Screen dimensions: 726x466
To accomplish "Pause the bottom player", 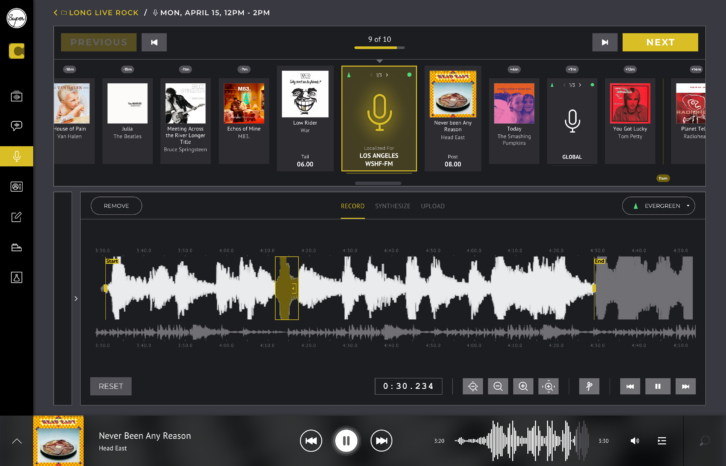I will pyautogui.click(x=346, y=441).
